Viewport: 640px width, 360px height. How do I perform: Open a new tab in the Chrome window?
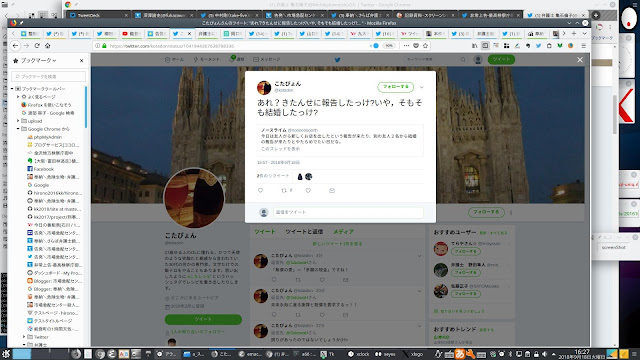[596, 15]
